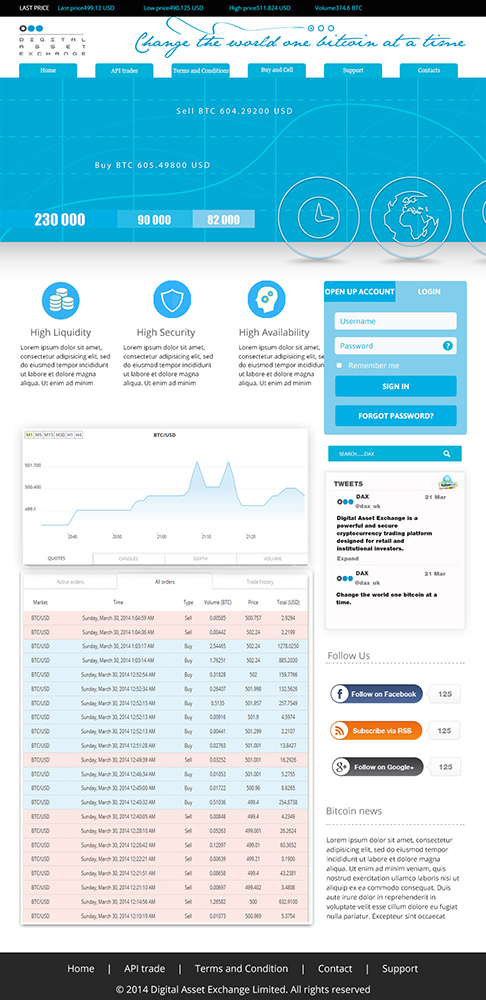Click the Facebook follower count 125
Viewport: 486px width, 1000px height.
(445, 694)
